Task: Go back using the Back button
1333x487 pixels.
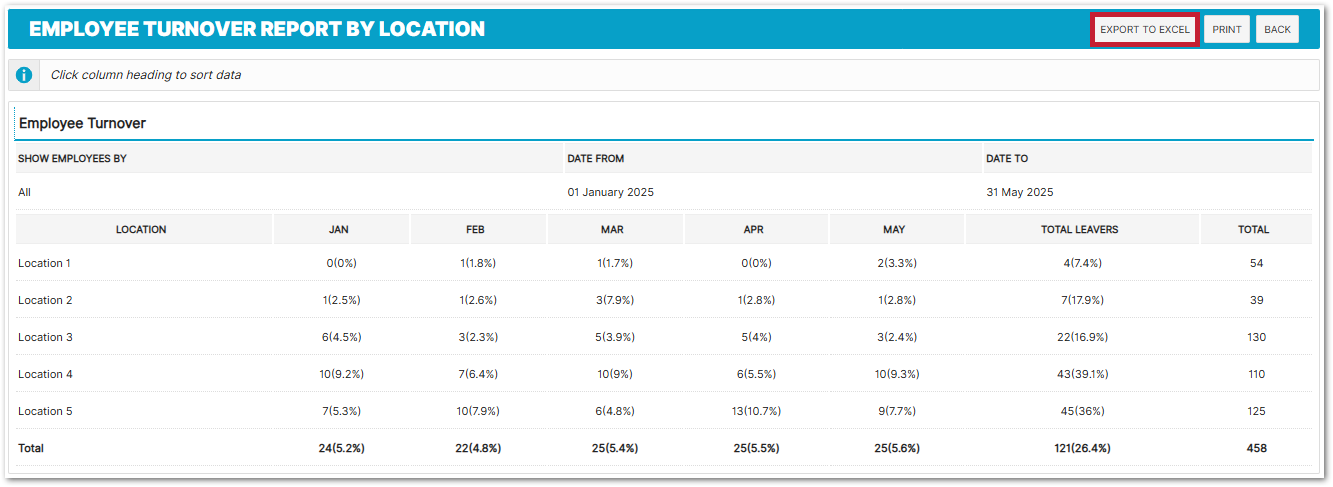Action: (x=1277, y=30)
